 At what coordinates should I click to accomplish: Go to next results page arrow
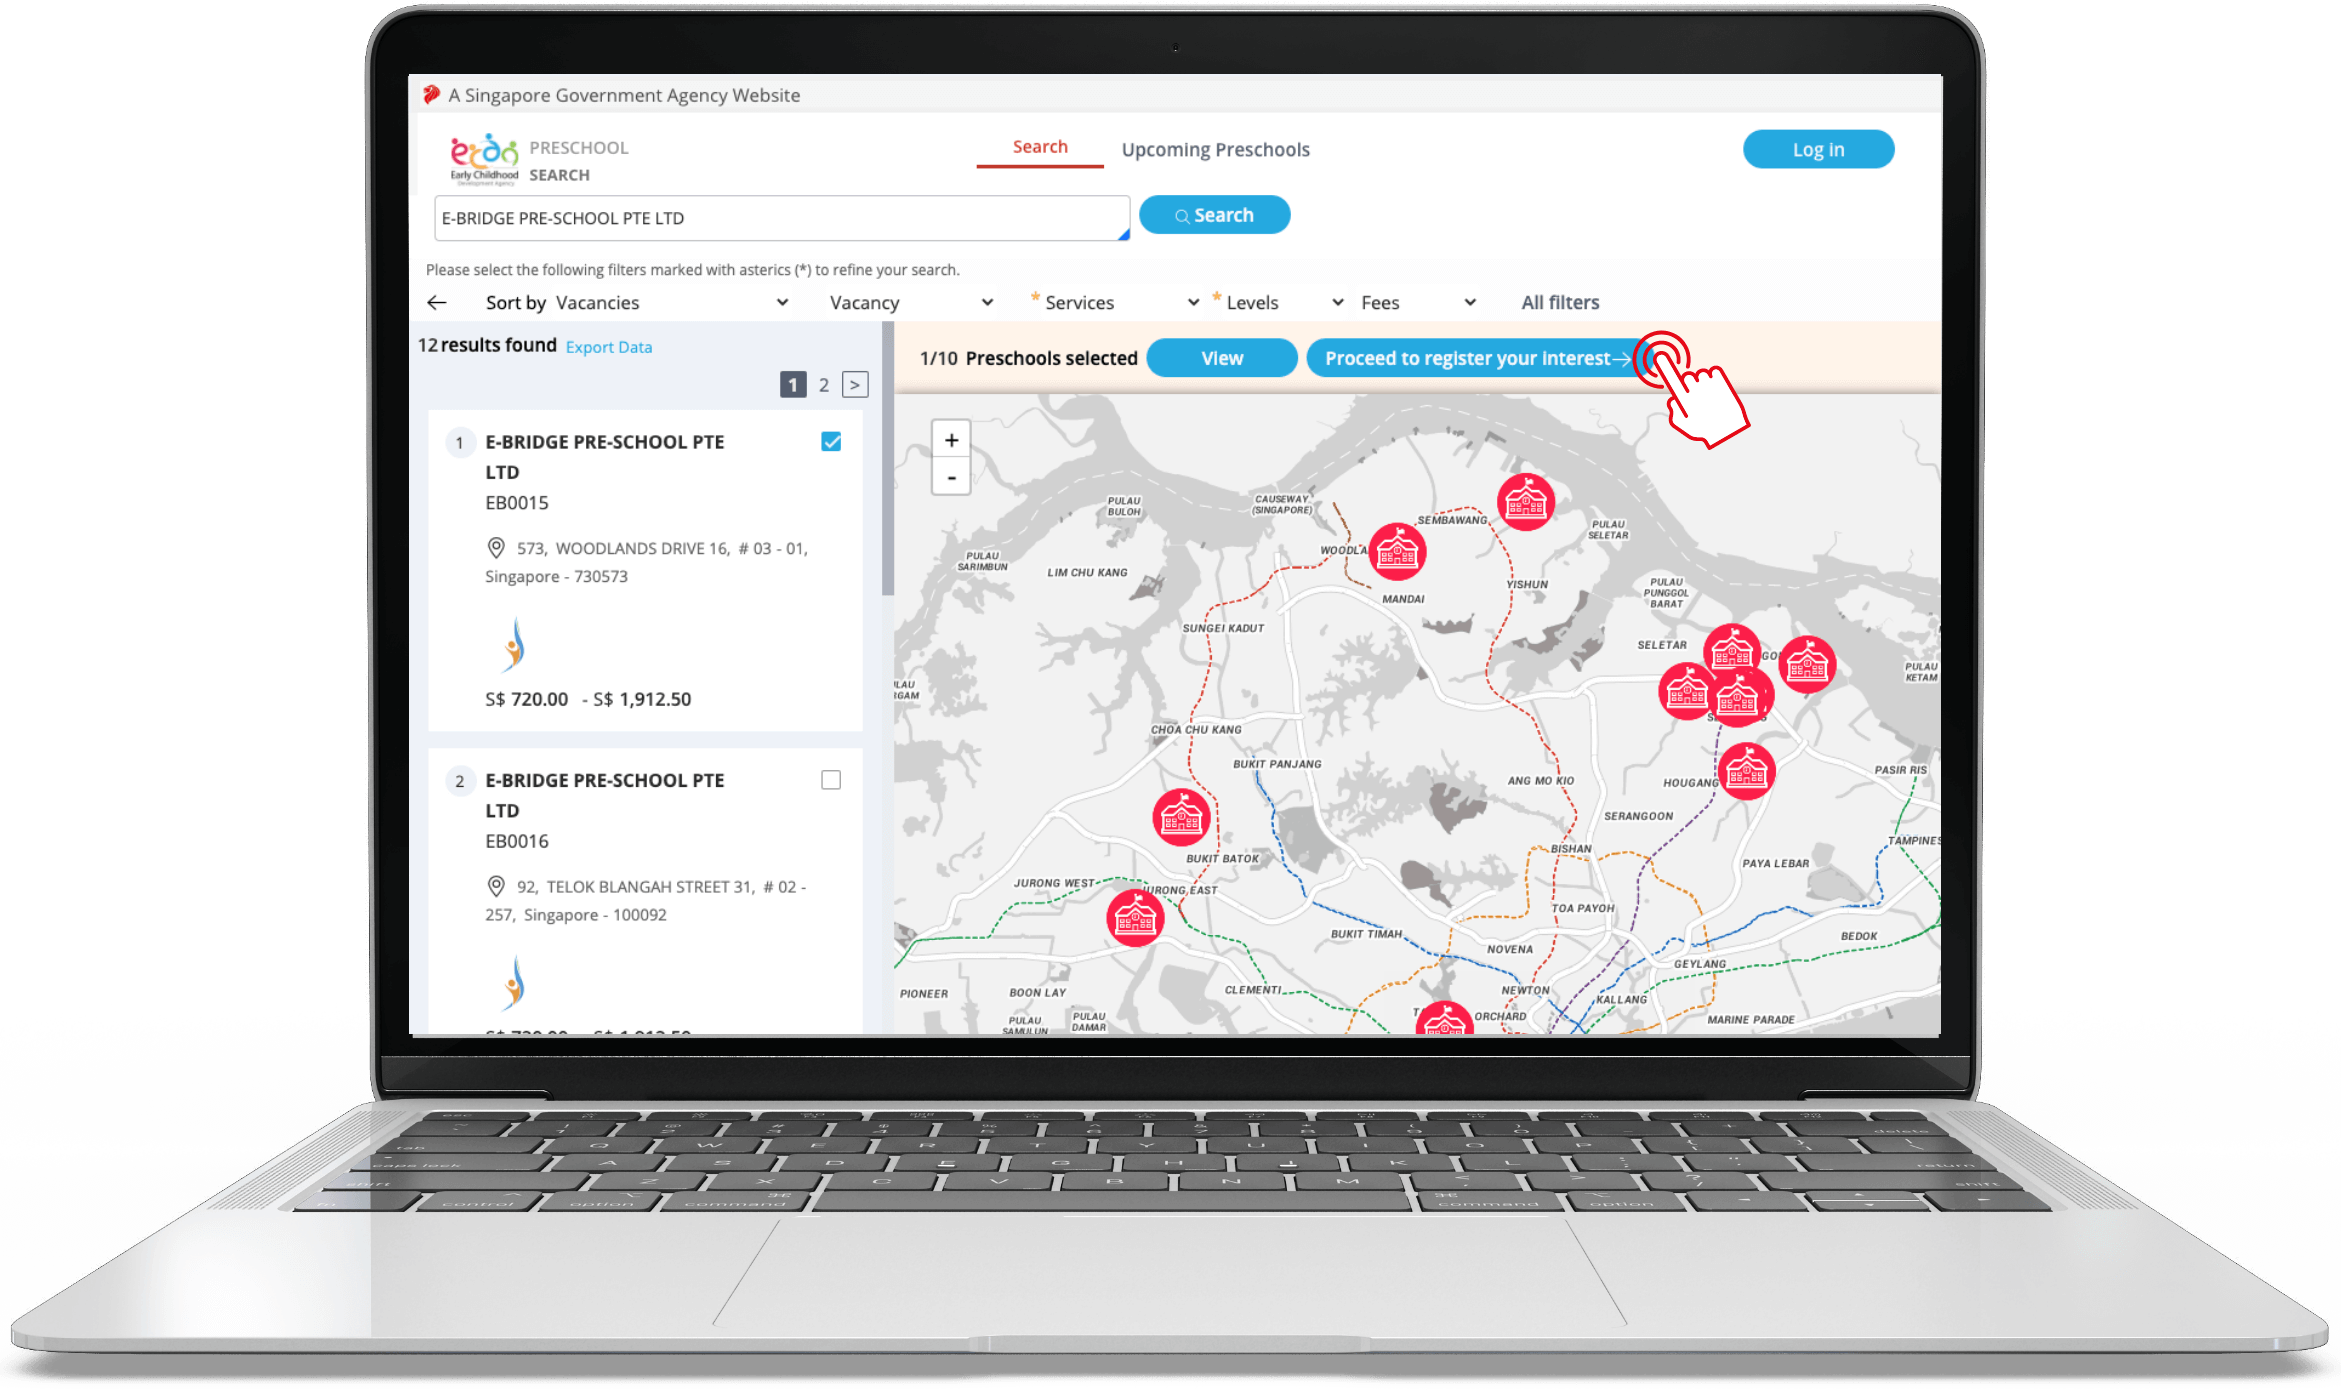(855, 385)
